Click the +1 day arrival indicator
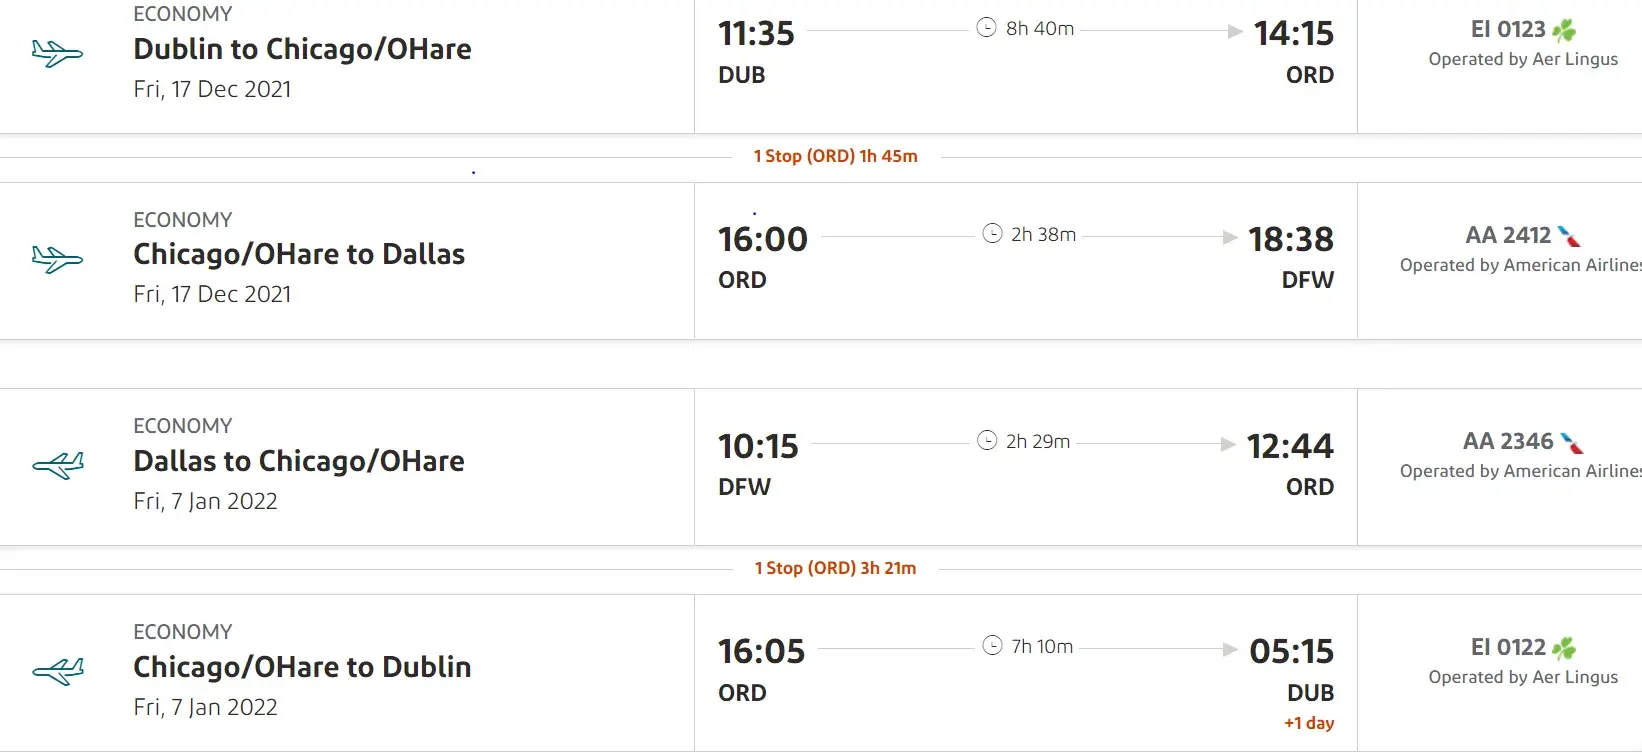1642x752 pixels. (1309, 723)
